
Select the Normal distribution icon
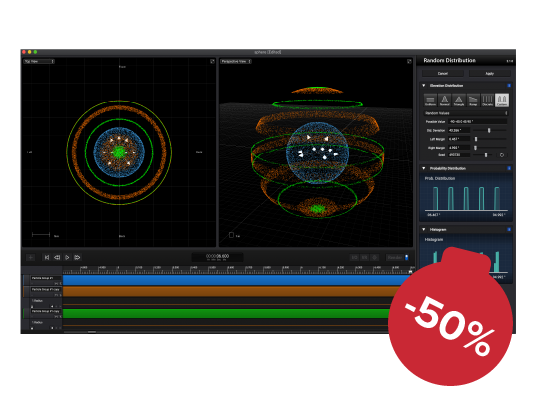coord(445,100)
